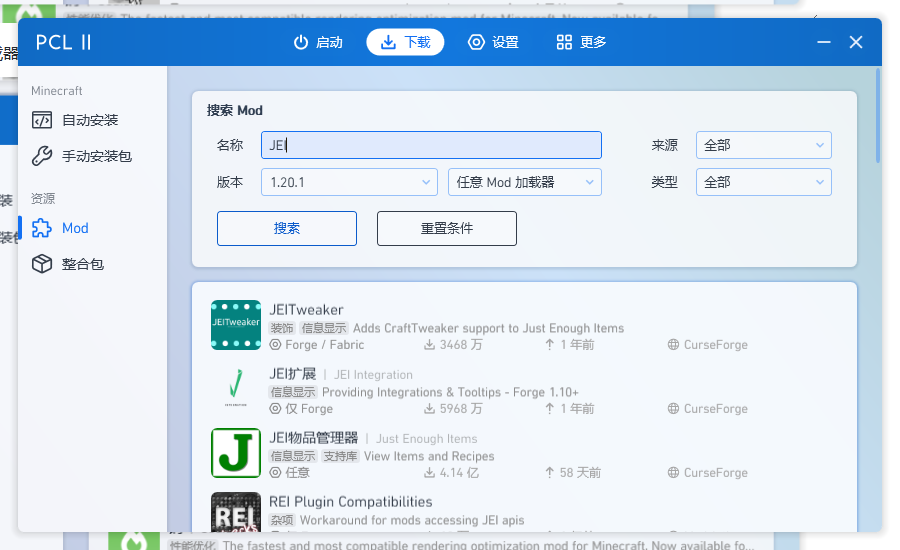Click the 搜索 button
The image size is (900, 550).
point(287,228)
